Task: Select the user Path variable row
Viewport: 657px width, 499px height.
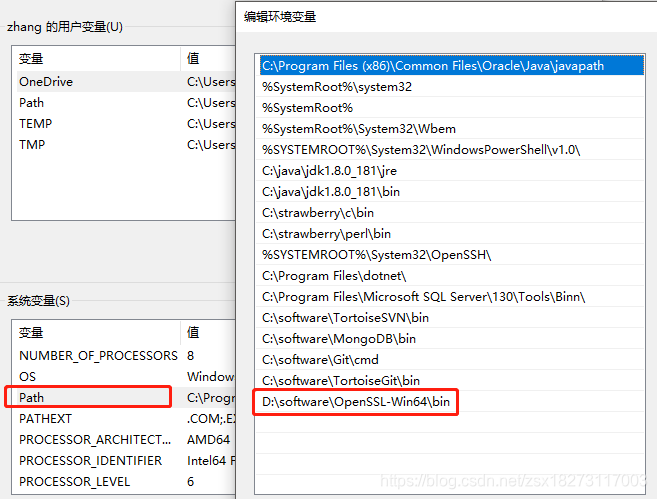Action: click(x=126, y=103)
